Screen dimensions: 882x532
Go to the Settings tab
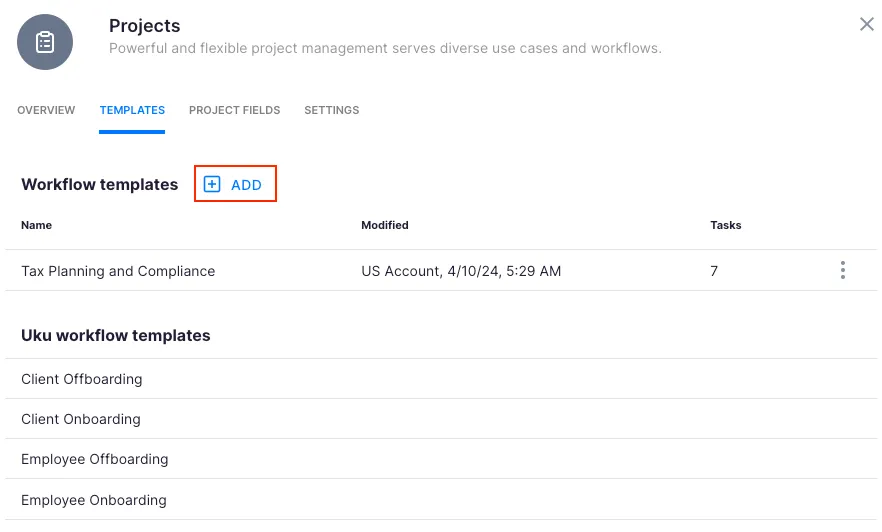click(331, 110)
